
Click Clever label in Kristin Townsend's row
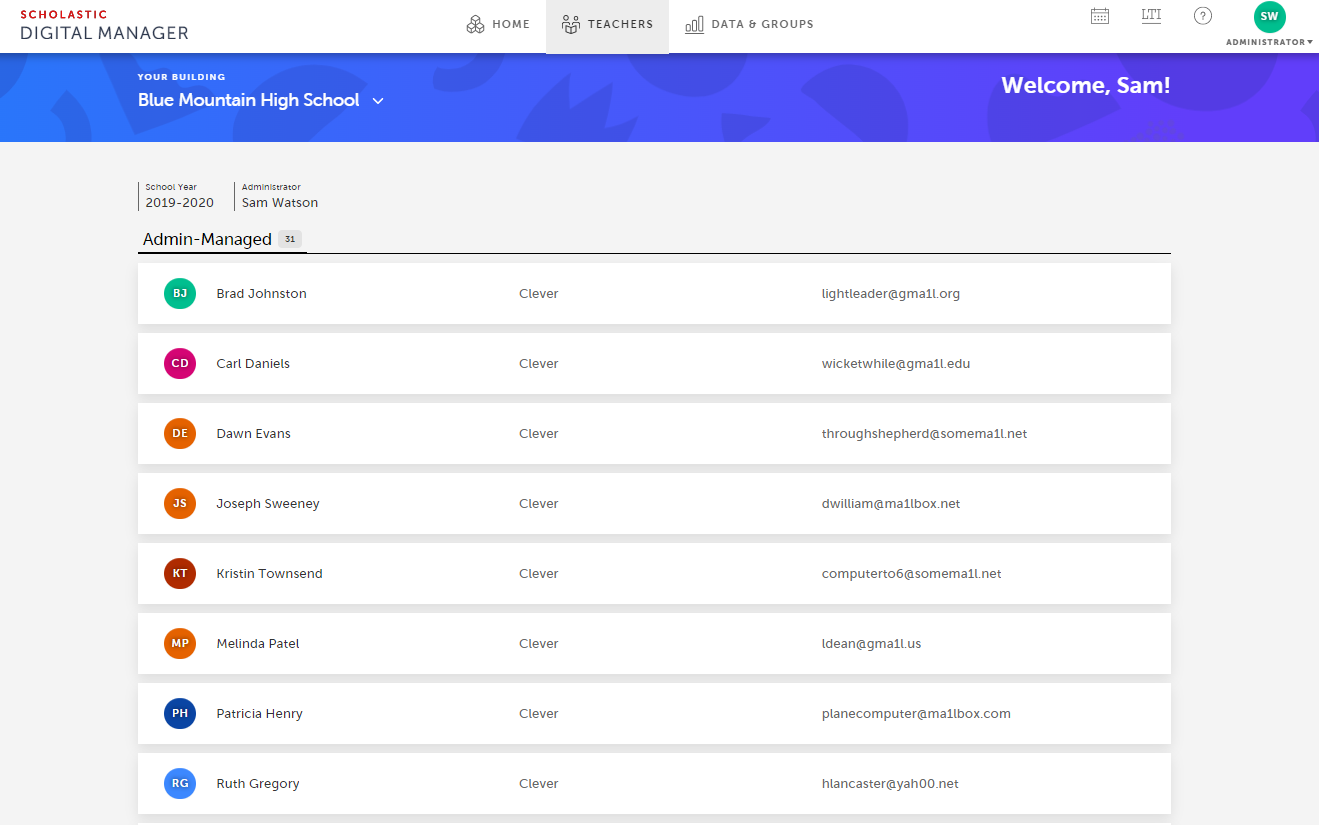pyautogui.click(x=539, y=574)
